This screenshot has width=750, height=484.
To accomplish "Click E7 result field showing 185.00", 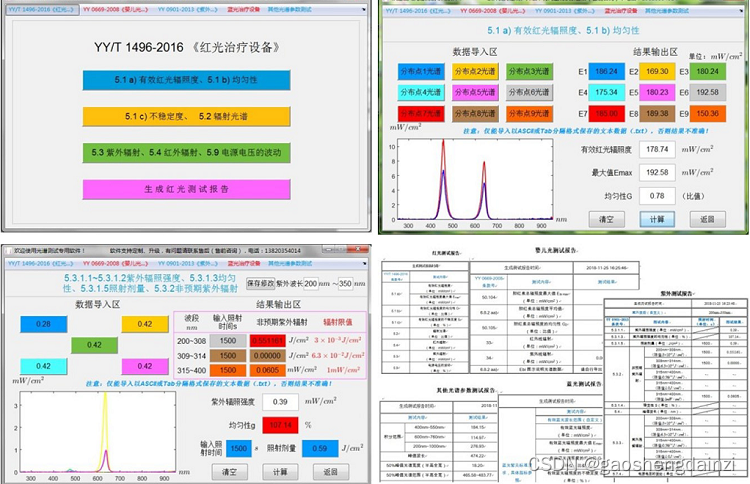I will 607,114.
